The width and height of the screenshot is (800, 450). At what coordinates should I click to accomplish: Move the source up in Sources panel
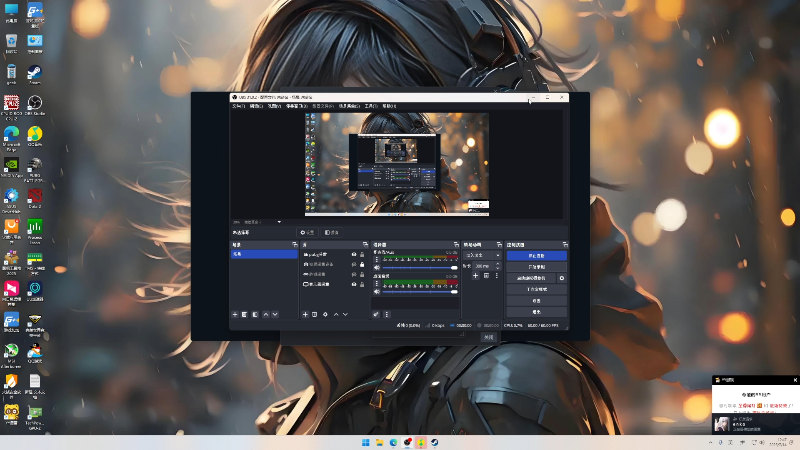pyautogui.click(x=336, y=314)
